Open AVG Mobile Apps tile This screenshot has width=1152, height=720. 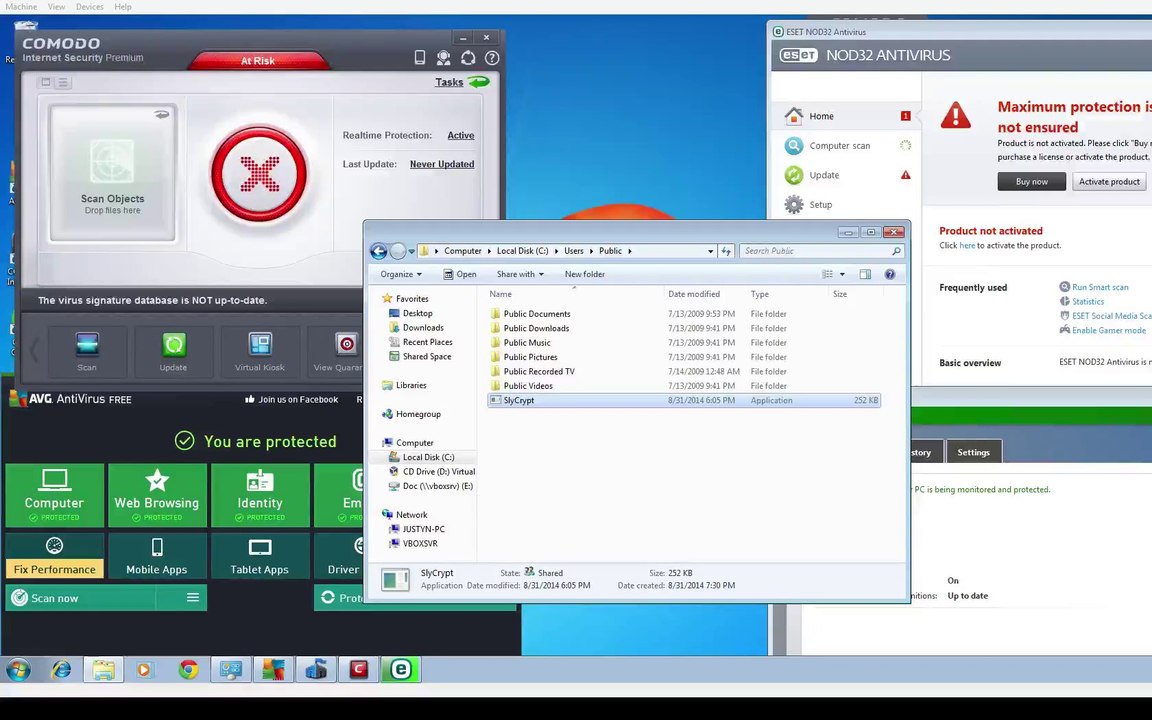point(157,556)
